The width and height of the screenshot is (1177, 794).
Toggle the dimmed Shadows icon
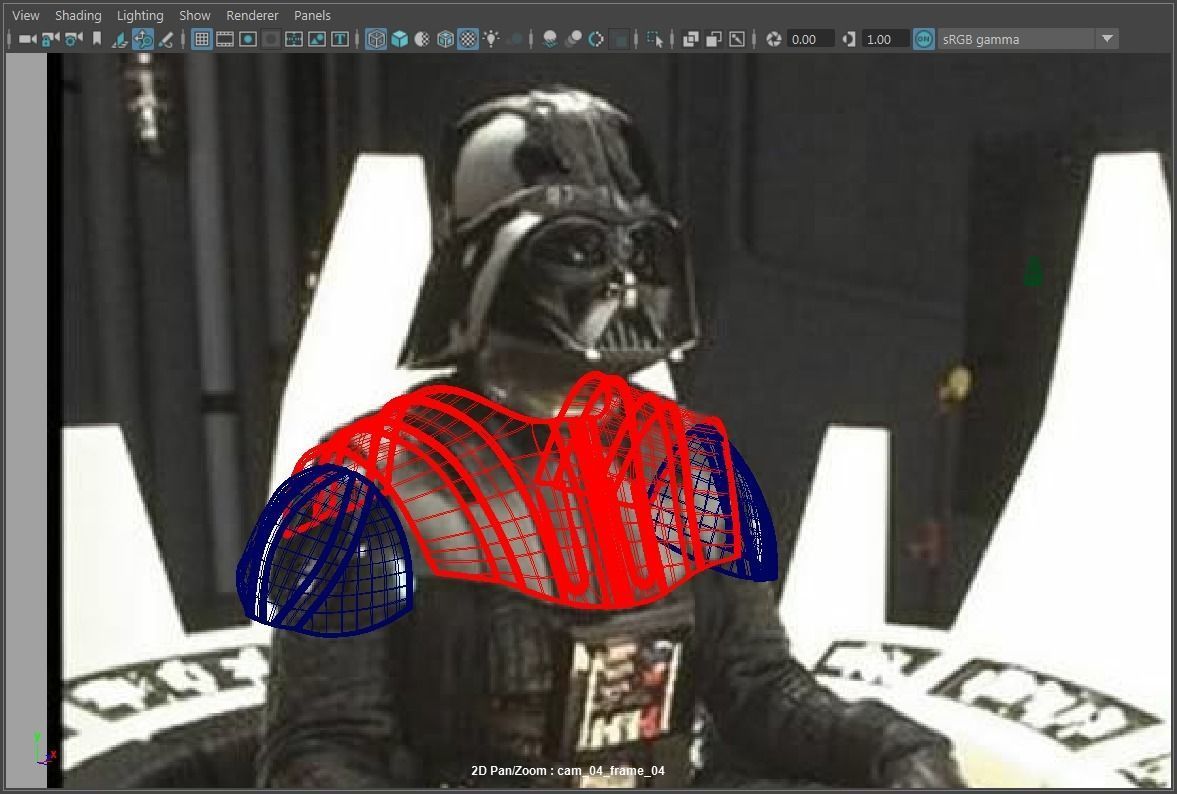click(516, 39)
